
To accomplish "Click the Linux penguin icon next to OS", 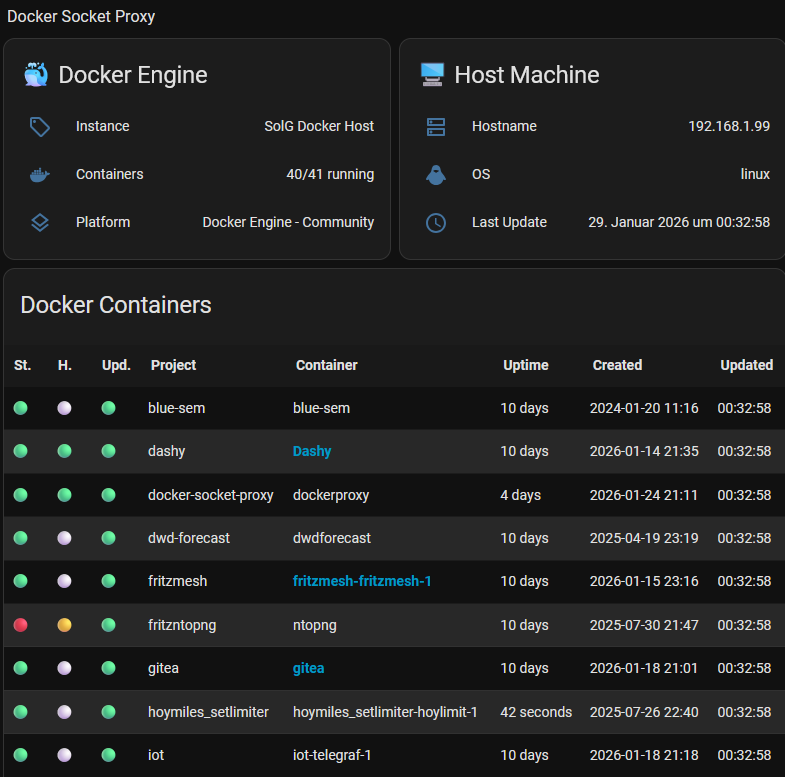I will click(x=436, y=175).
